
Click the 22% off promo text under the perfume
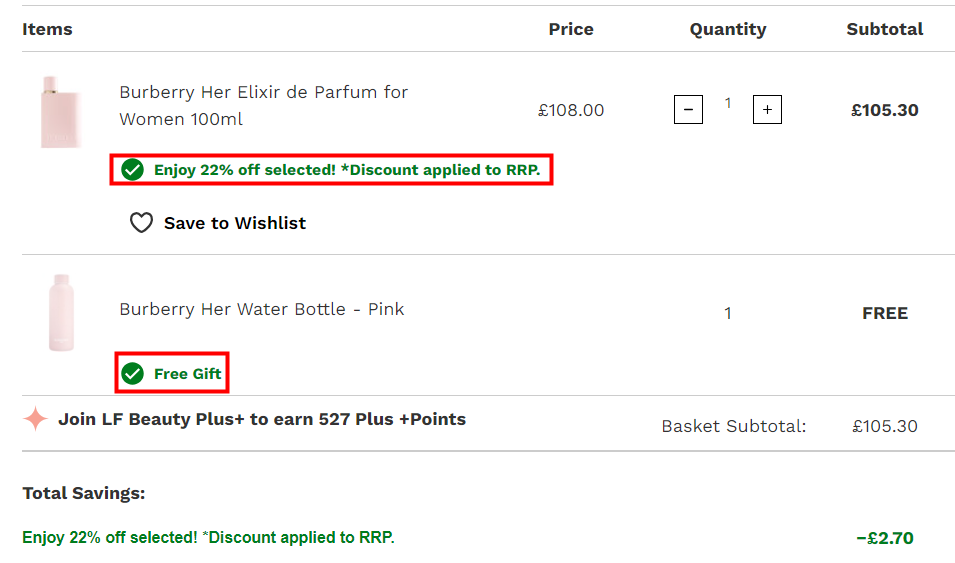tap(347, 170)
